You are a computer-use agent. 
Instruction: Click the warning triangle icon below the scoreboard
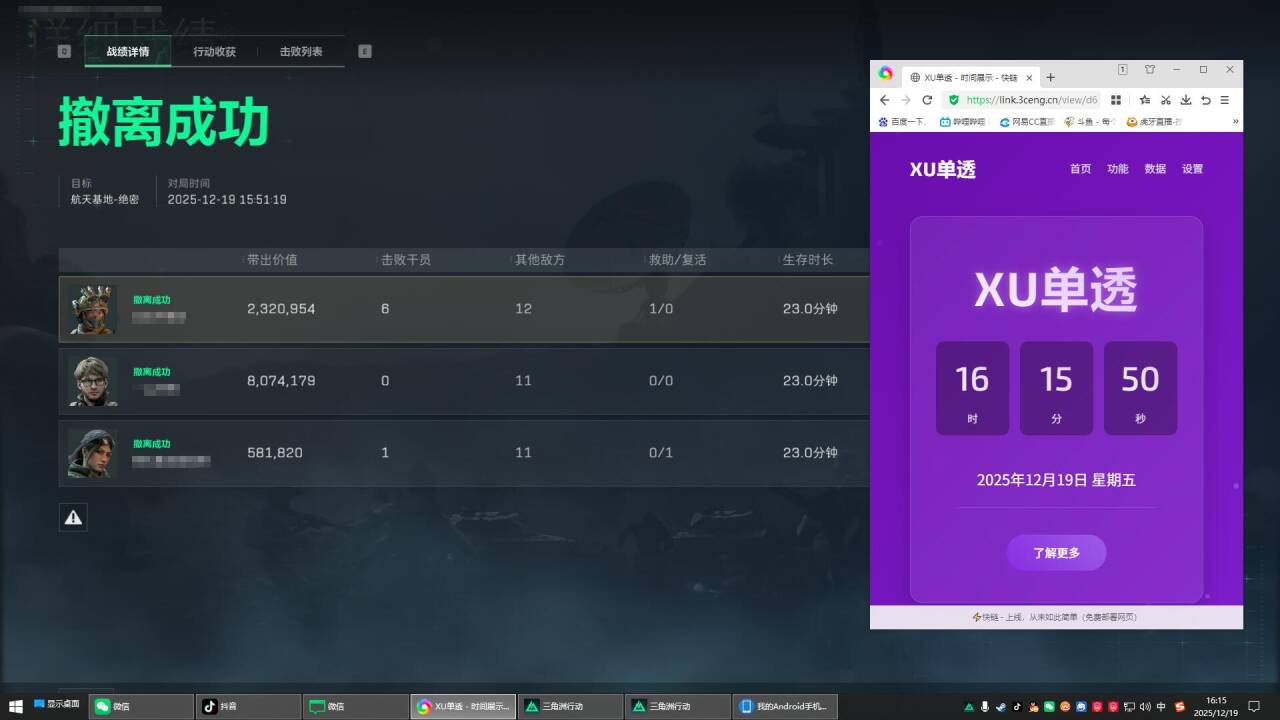pyautogui.click(x=72, y=517)
